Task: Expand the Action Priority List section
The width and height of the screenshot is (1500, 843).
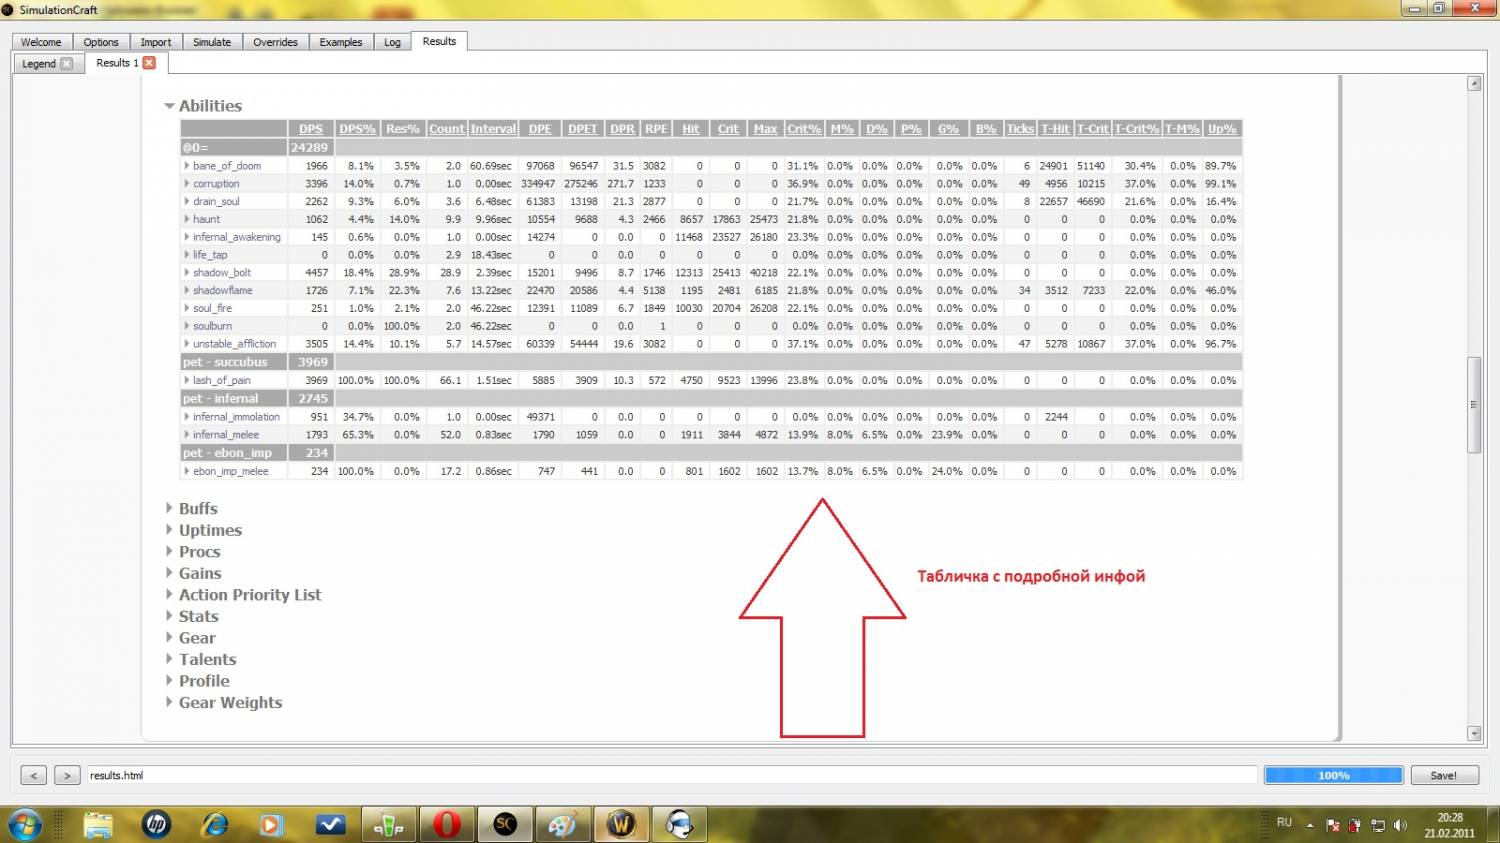Action: pos(169,594)
